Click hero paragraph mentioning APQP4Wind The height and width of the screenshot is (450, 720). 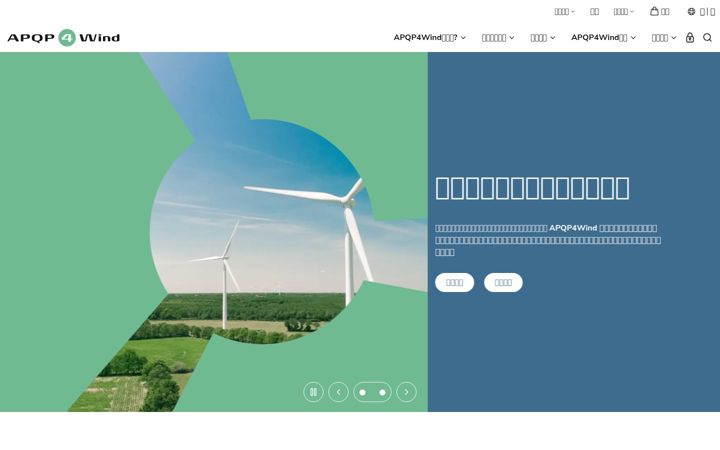[548, 240]
